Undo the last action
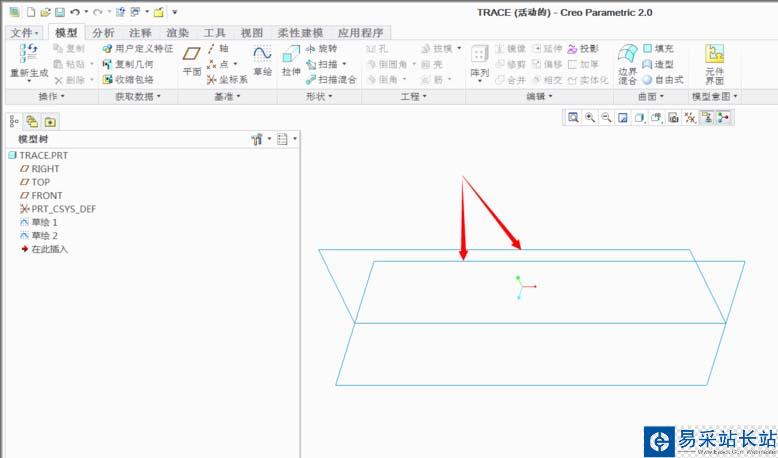Screen dimensions: 778x458 [75, 12]
